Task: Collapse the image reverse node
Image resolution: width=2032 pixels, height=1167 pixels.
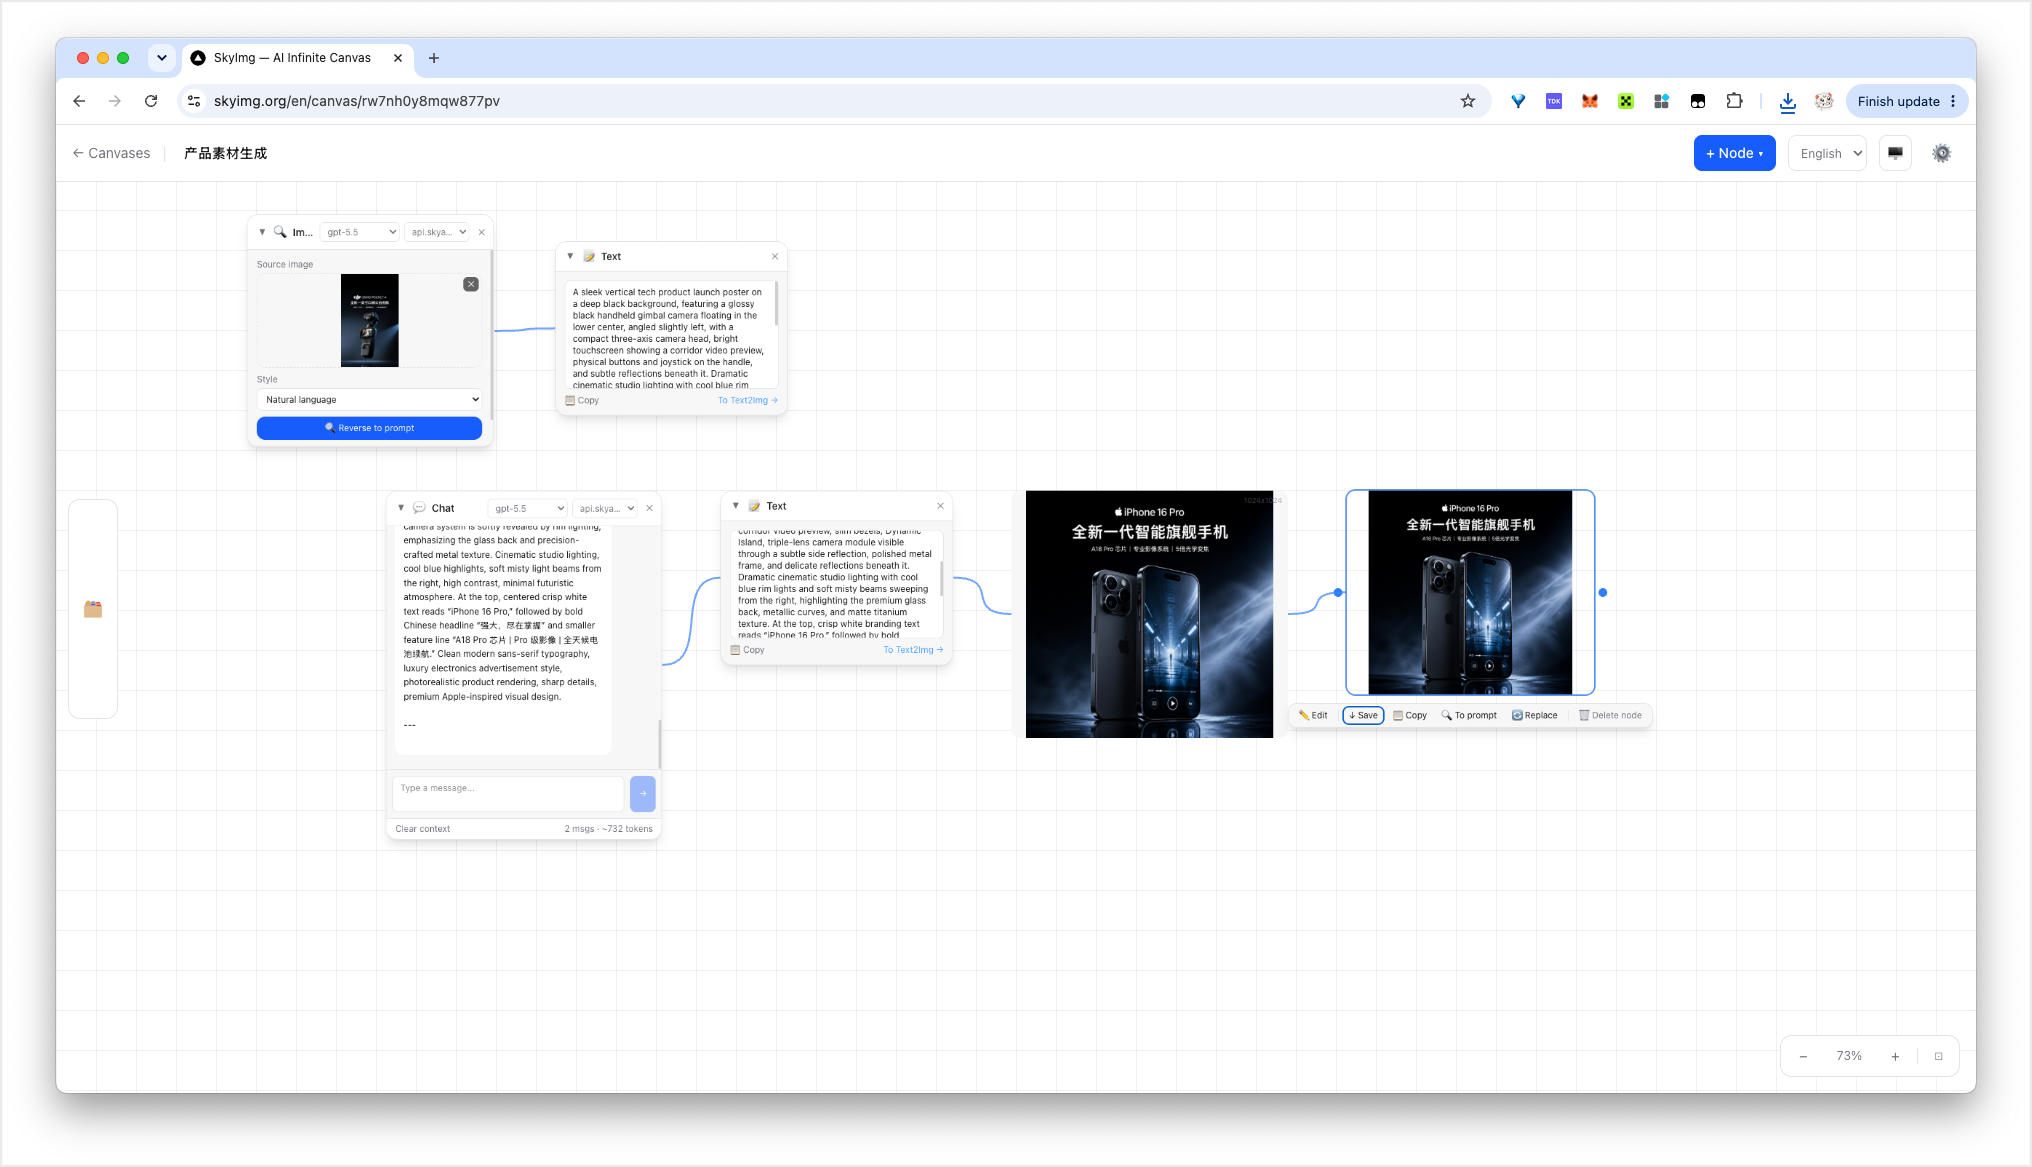Action: tap(262, 232)
